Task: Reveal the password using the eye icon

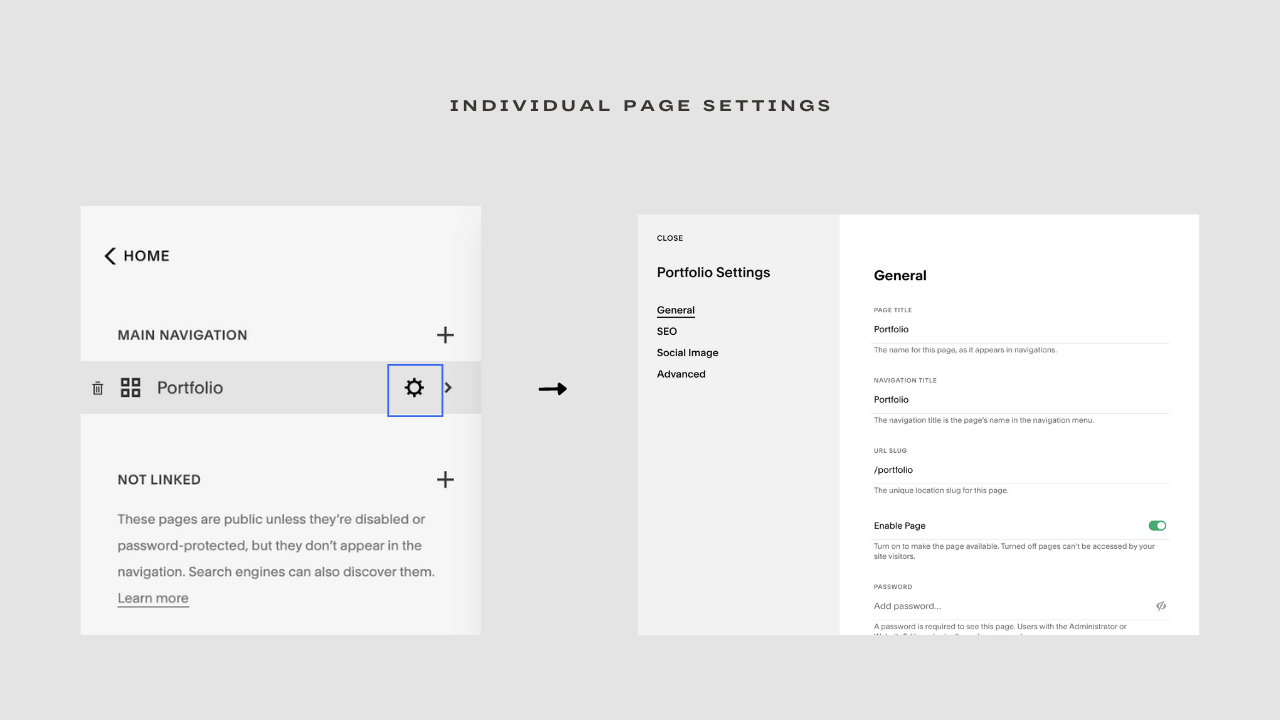Action: click(x=1160, y=606)
